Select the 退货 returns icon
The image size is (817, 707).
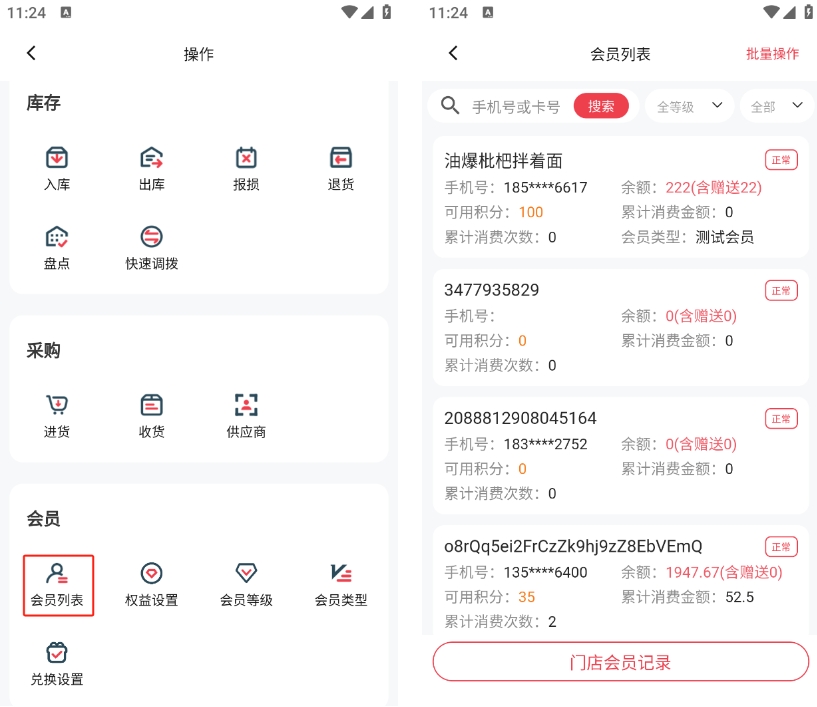click(341, 167)
